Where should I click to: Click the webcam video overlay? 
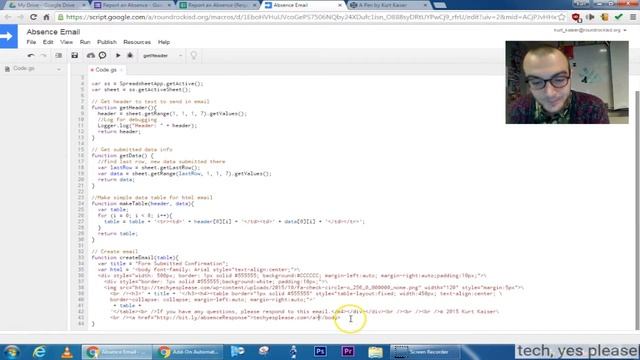tap(567, 82)
